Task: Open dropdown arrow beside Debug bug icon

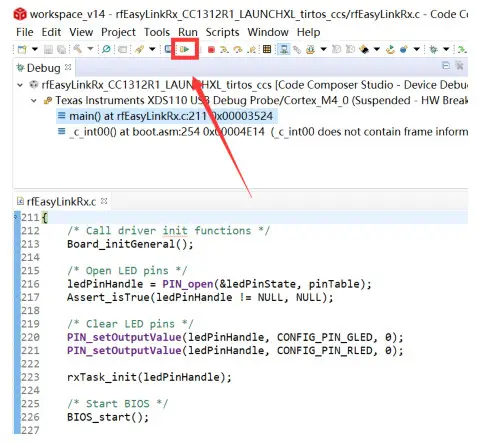Action: pyautogui.click(x=446, y=49)
